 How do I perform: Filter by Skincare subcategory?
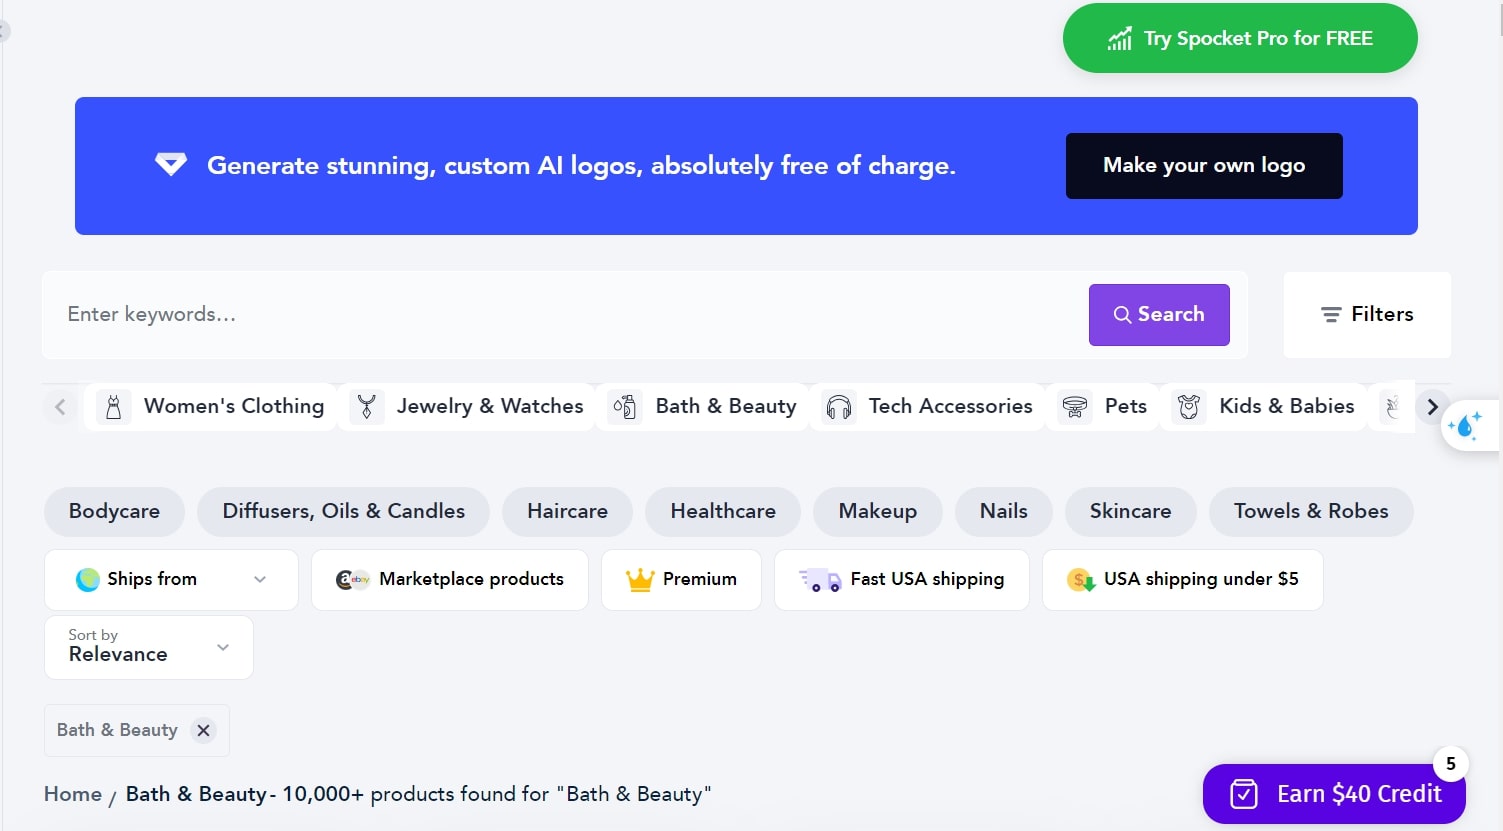point(1130,512)
